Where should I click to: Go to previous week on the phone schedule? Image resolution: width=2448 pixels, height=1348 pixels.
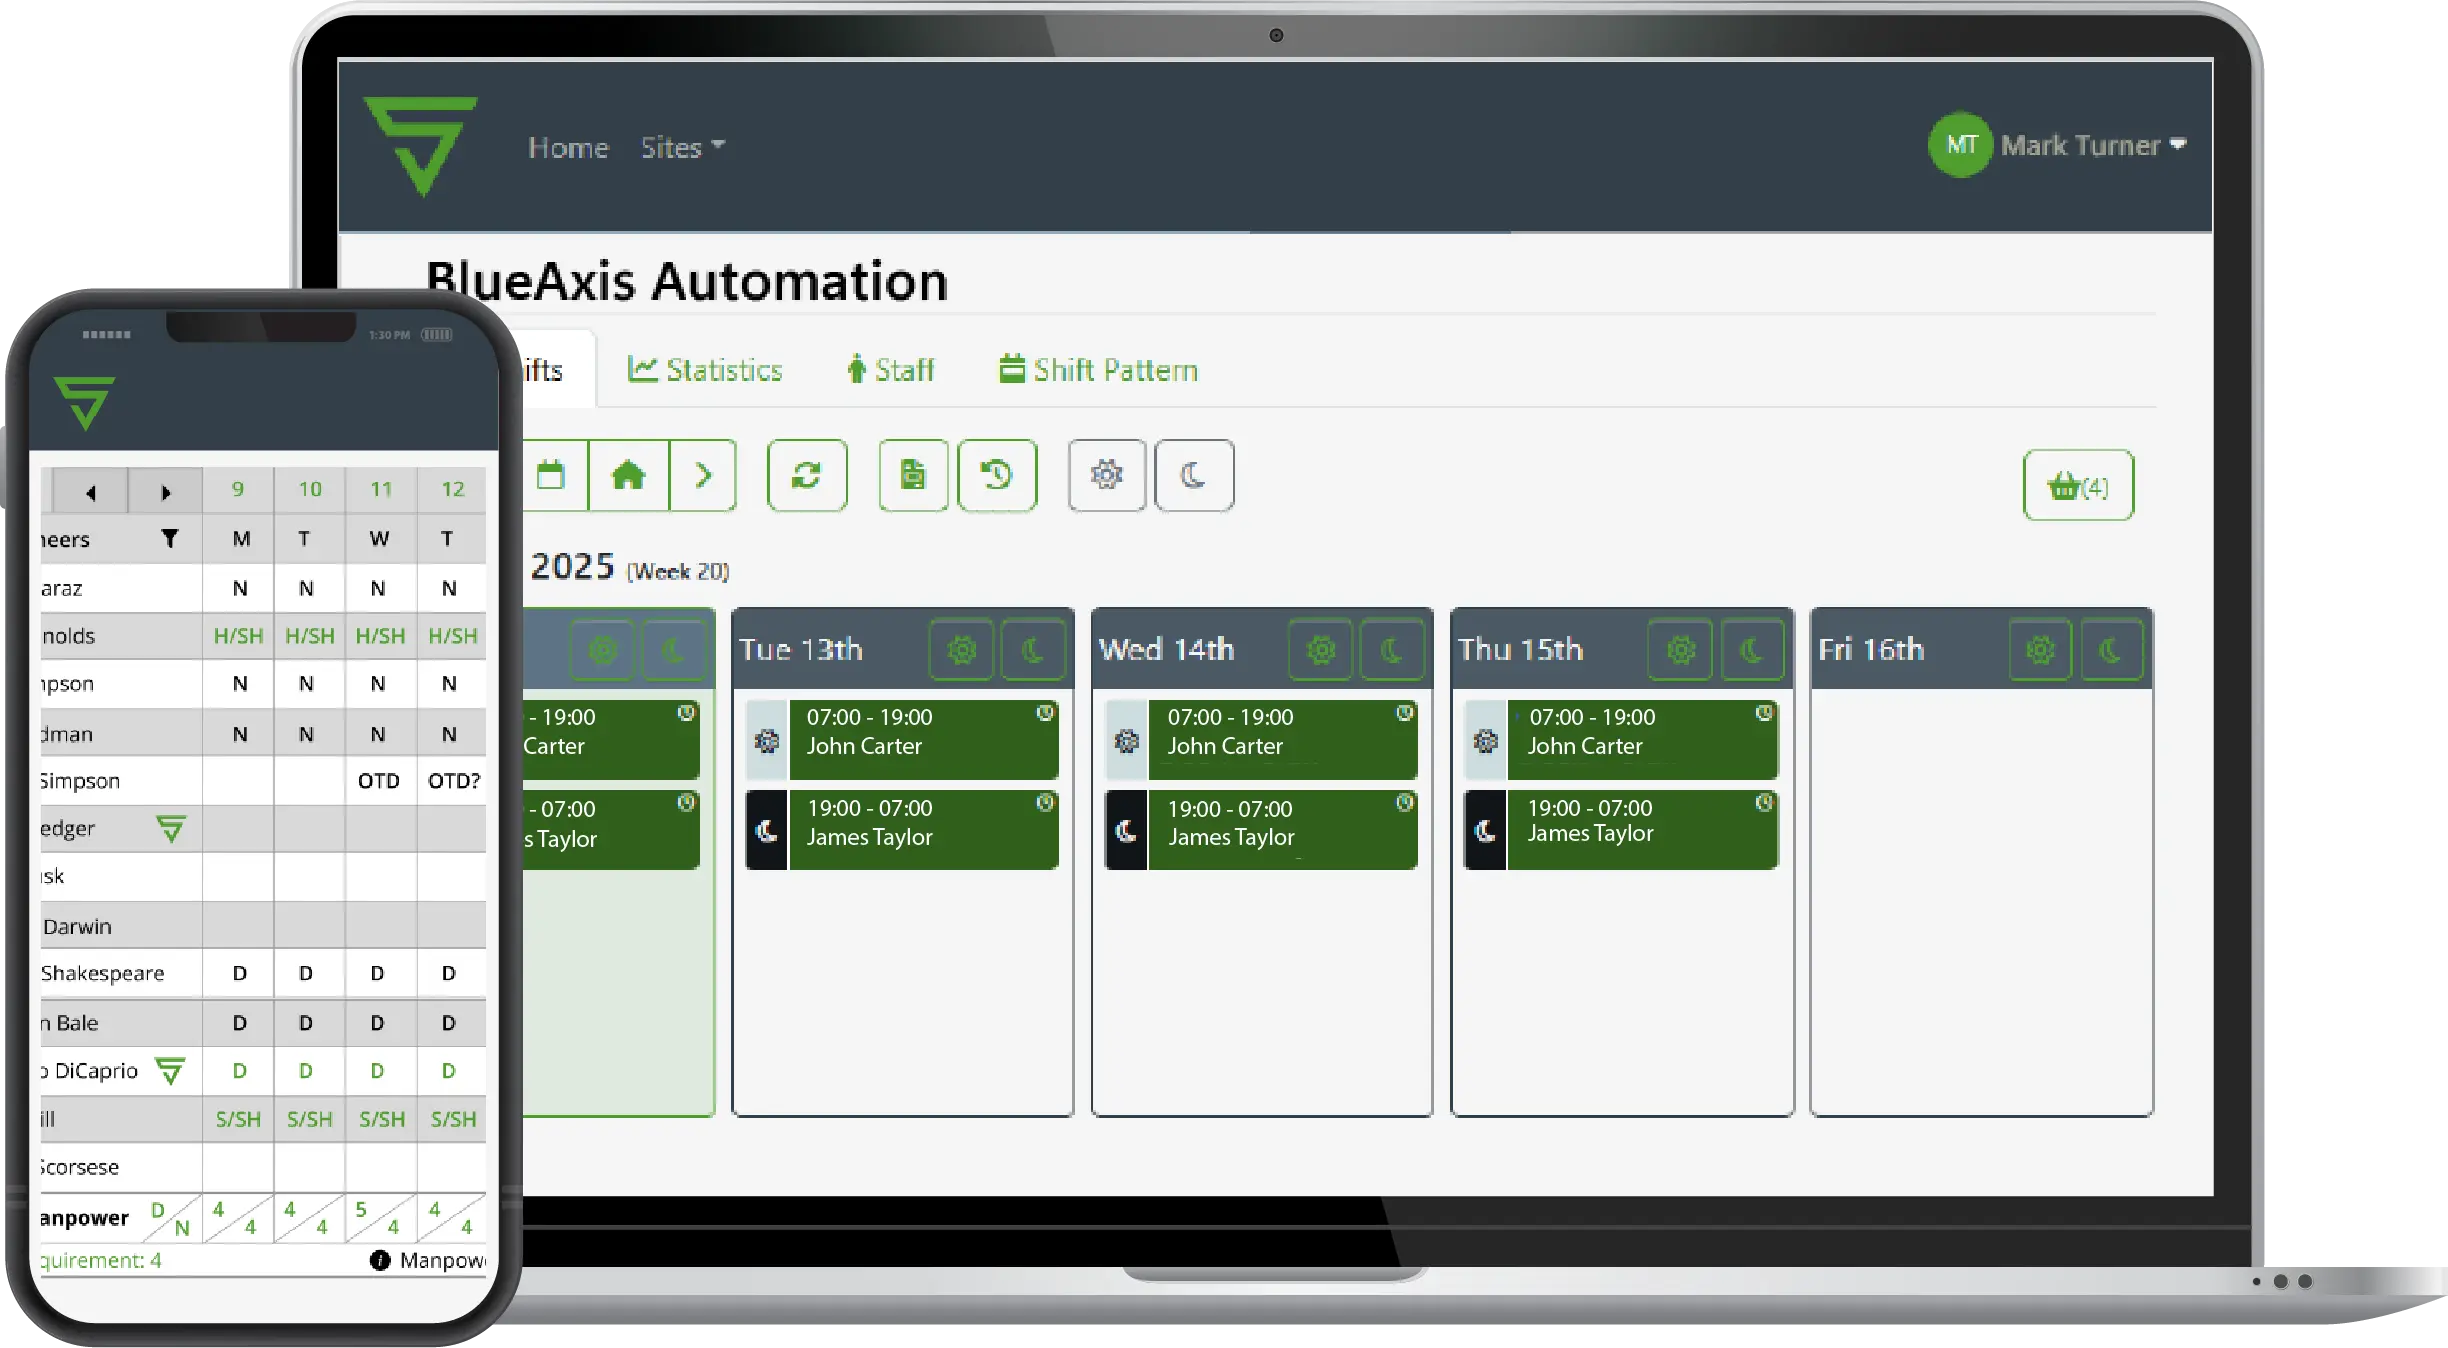pos(91,492)
